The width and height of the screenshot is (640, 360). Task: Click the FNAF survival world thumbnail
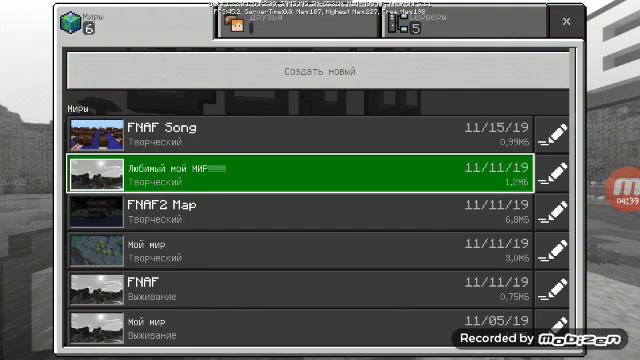(x=97, y=289)
